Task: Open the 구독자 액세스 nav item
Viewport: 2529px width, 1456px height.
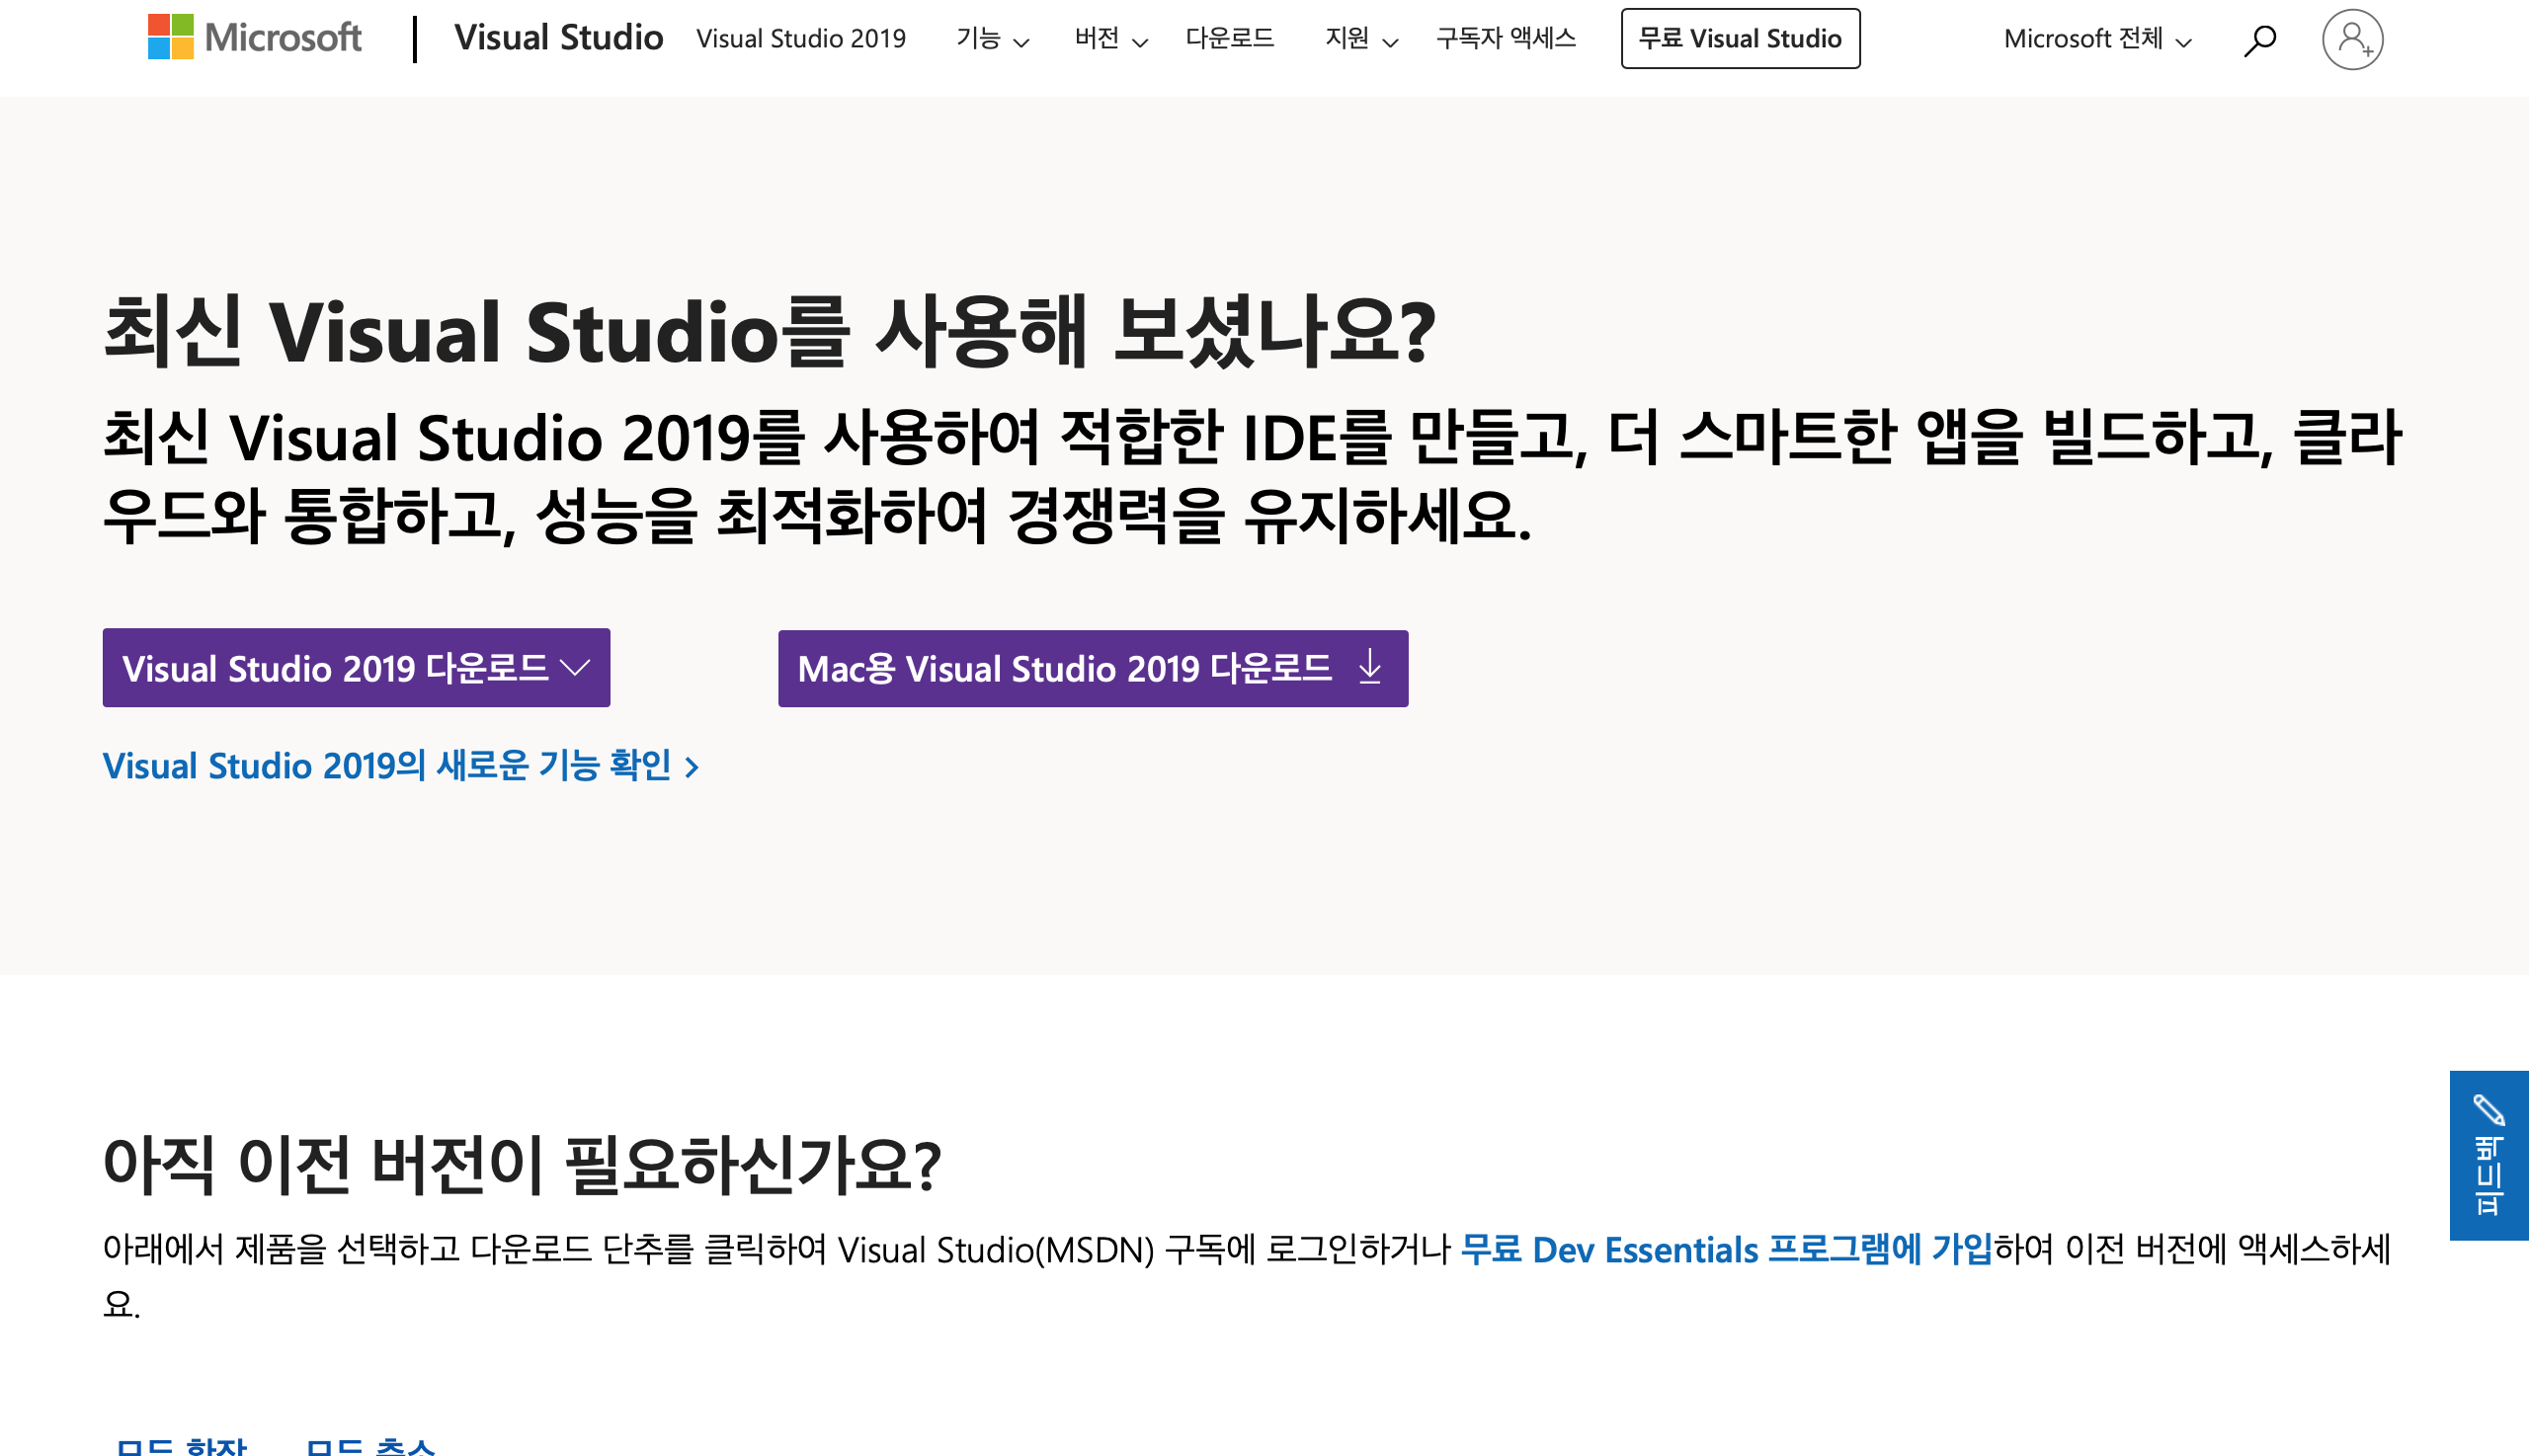Action: pyautogui.click(x=1505, y=39)
